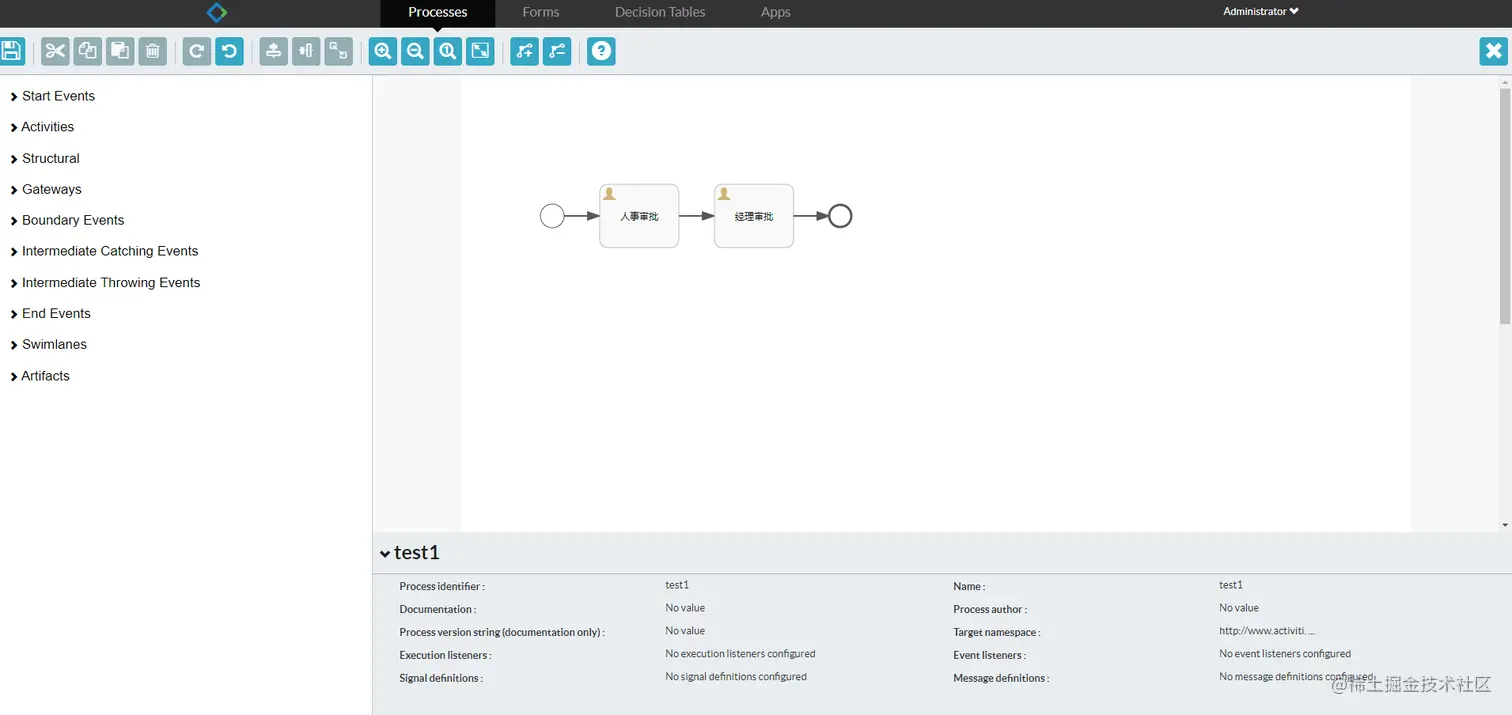Open No signal definitions configured

(x=736, y=677)
